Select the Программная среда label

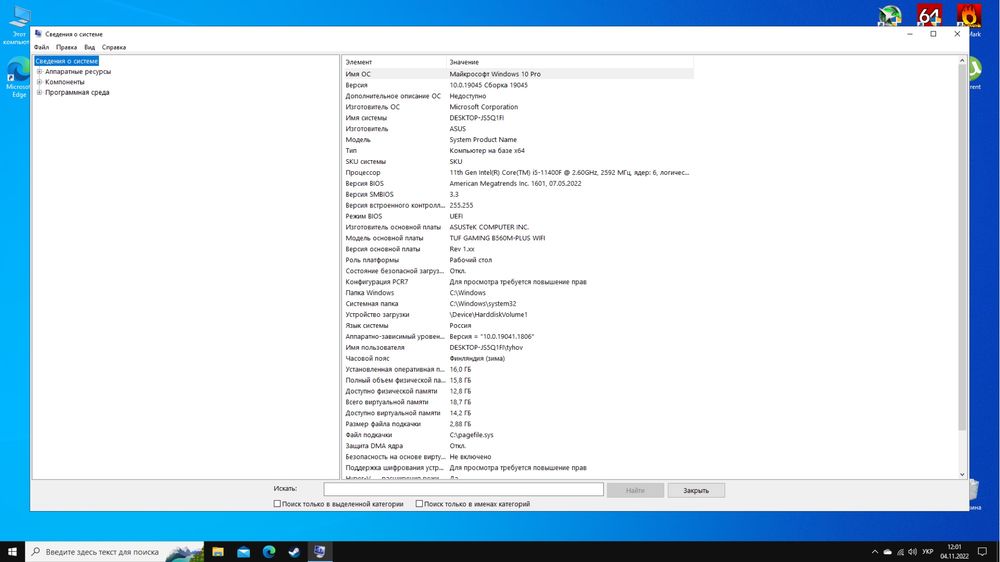(77, 92)
